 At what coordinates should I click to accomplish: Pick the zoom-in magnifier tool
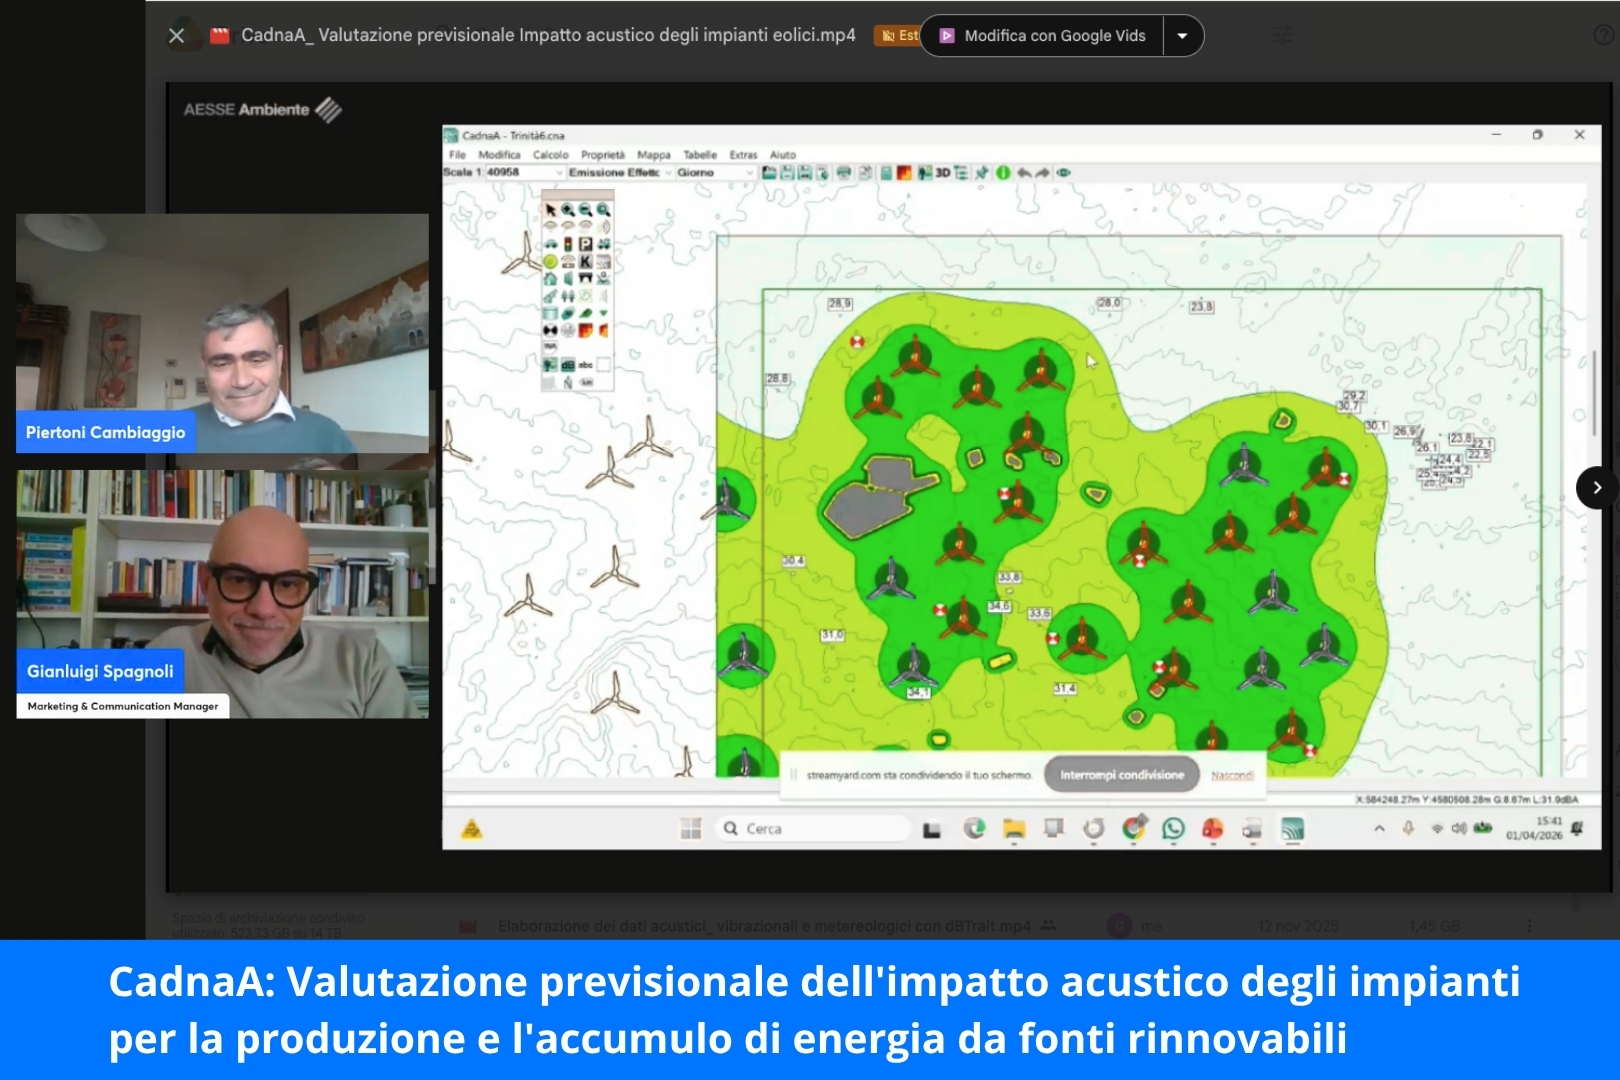568,210
